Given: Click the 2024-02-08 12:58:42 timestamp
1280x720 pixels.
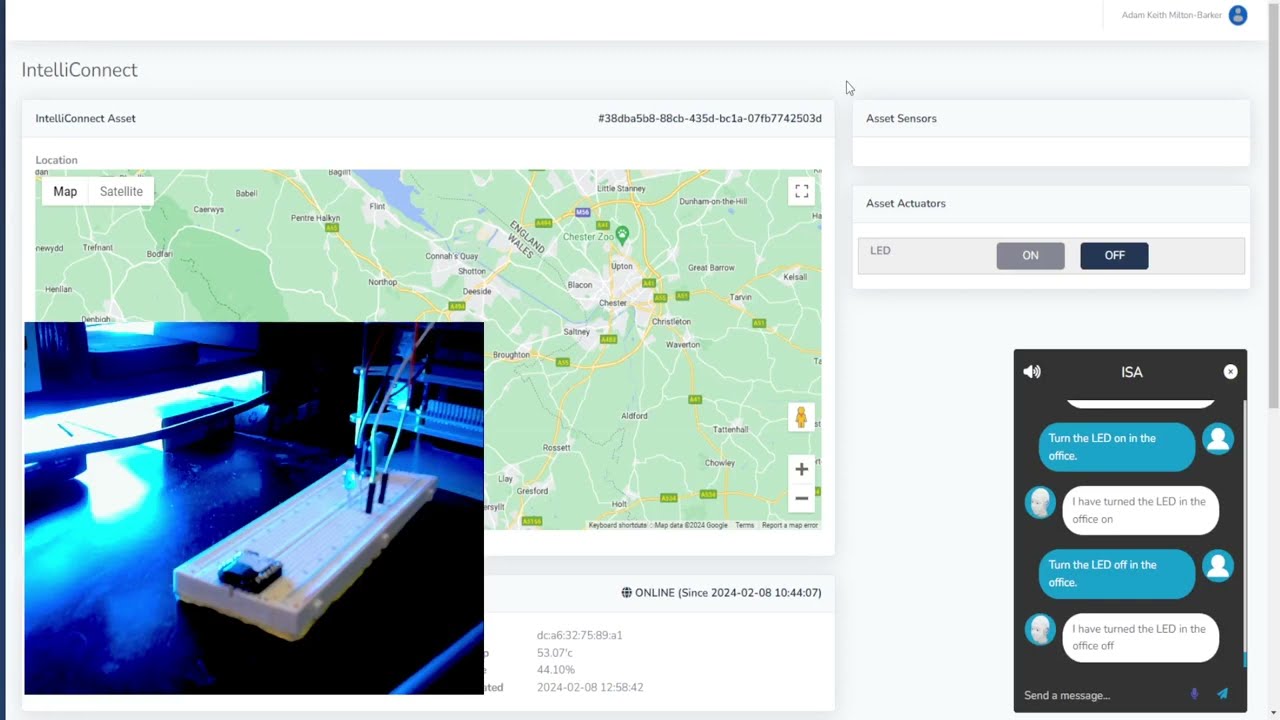Looking at the screenshot, I should coord(590,688).
